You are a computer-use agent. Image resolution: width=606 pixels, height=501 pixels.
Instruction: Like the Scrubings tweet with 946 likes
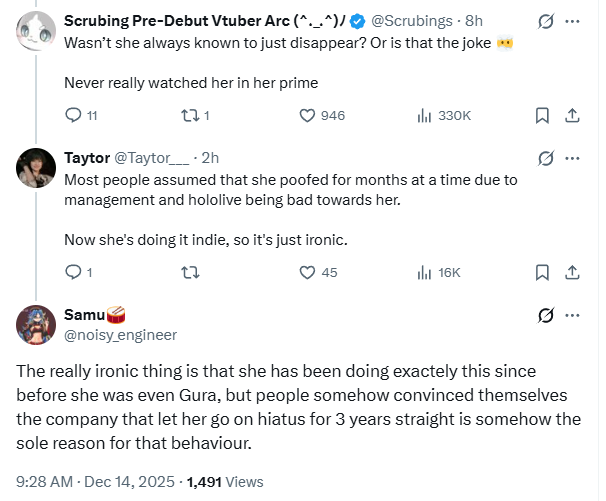(309, 115)
